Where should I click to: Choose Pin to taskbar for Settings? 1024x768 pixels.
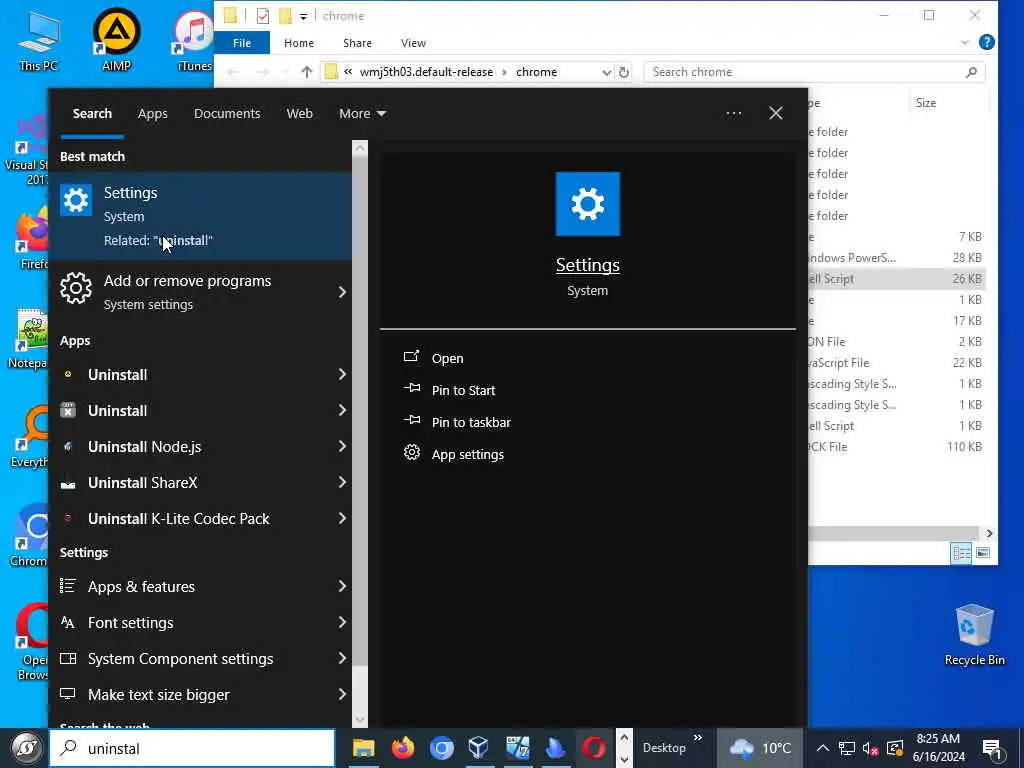coord(471,422)
